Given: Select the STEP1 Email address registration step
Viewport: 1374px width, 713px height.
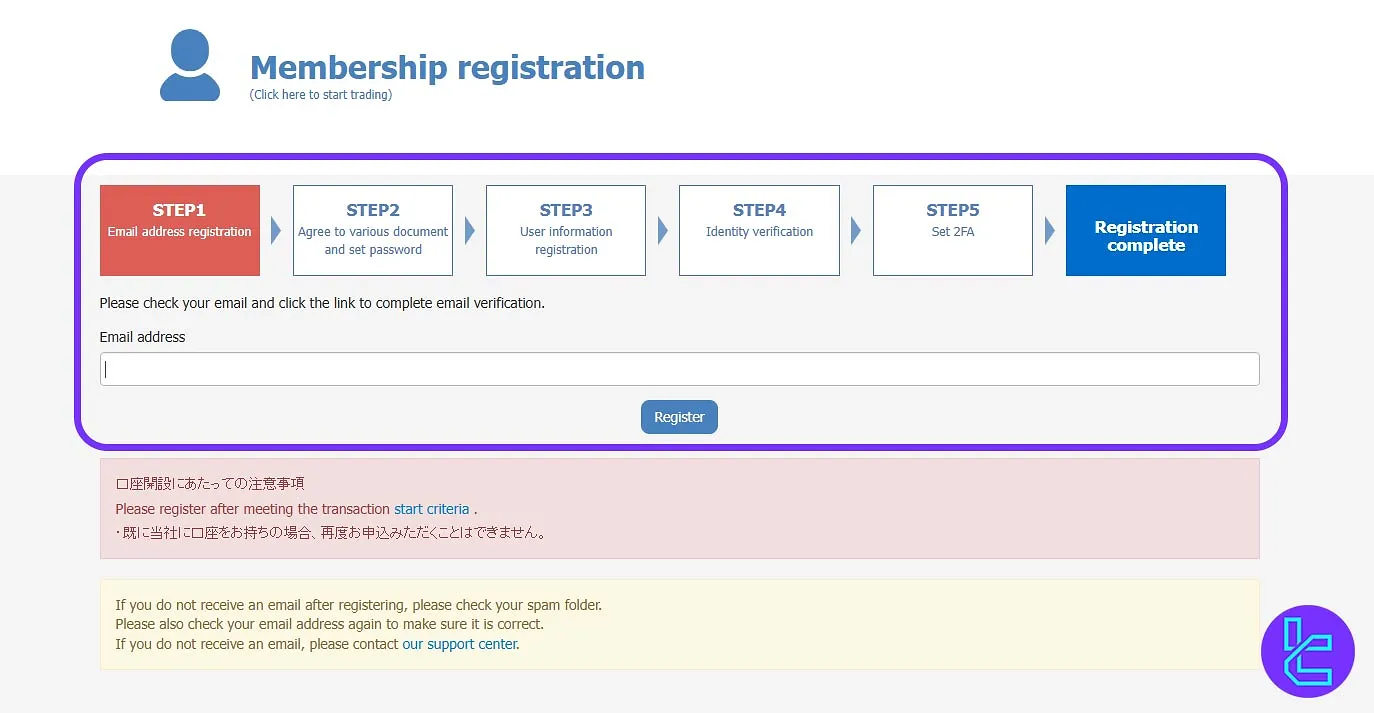Looking at the screenshot, I should (180, 230).
